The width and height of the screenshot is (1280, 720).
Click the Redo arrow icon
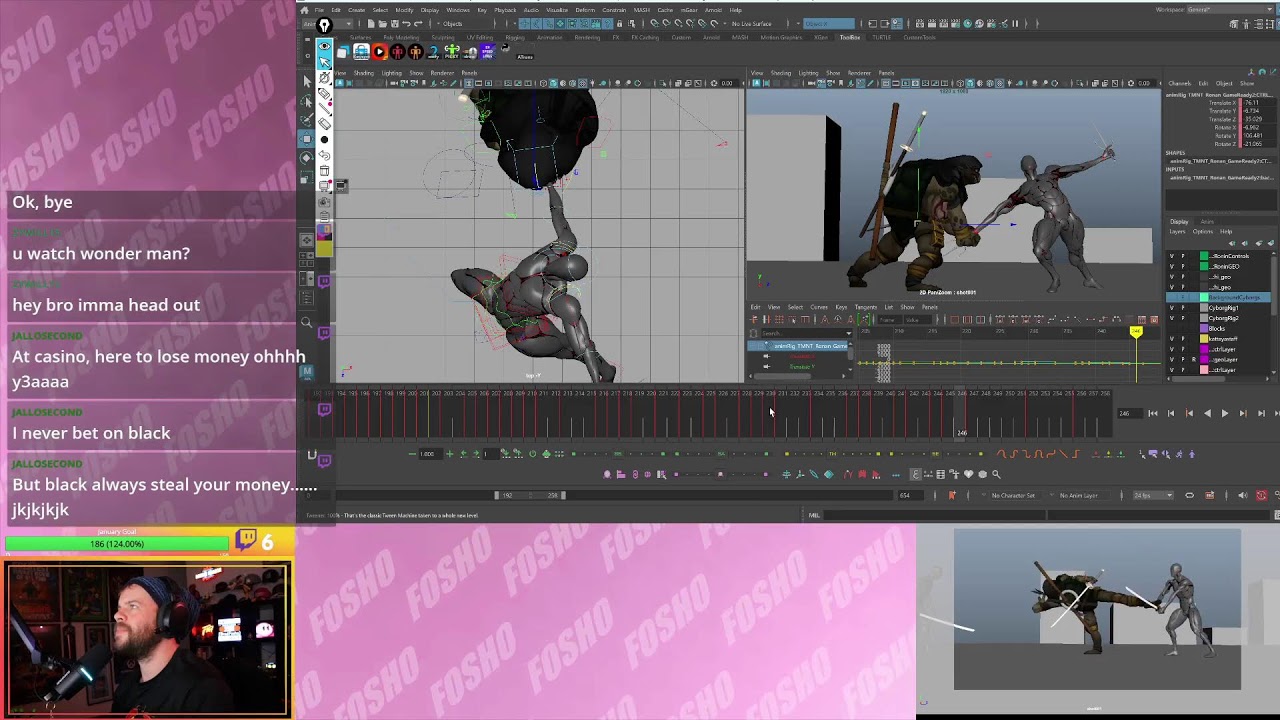pos(418,24)
